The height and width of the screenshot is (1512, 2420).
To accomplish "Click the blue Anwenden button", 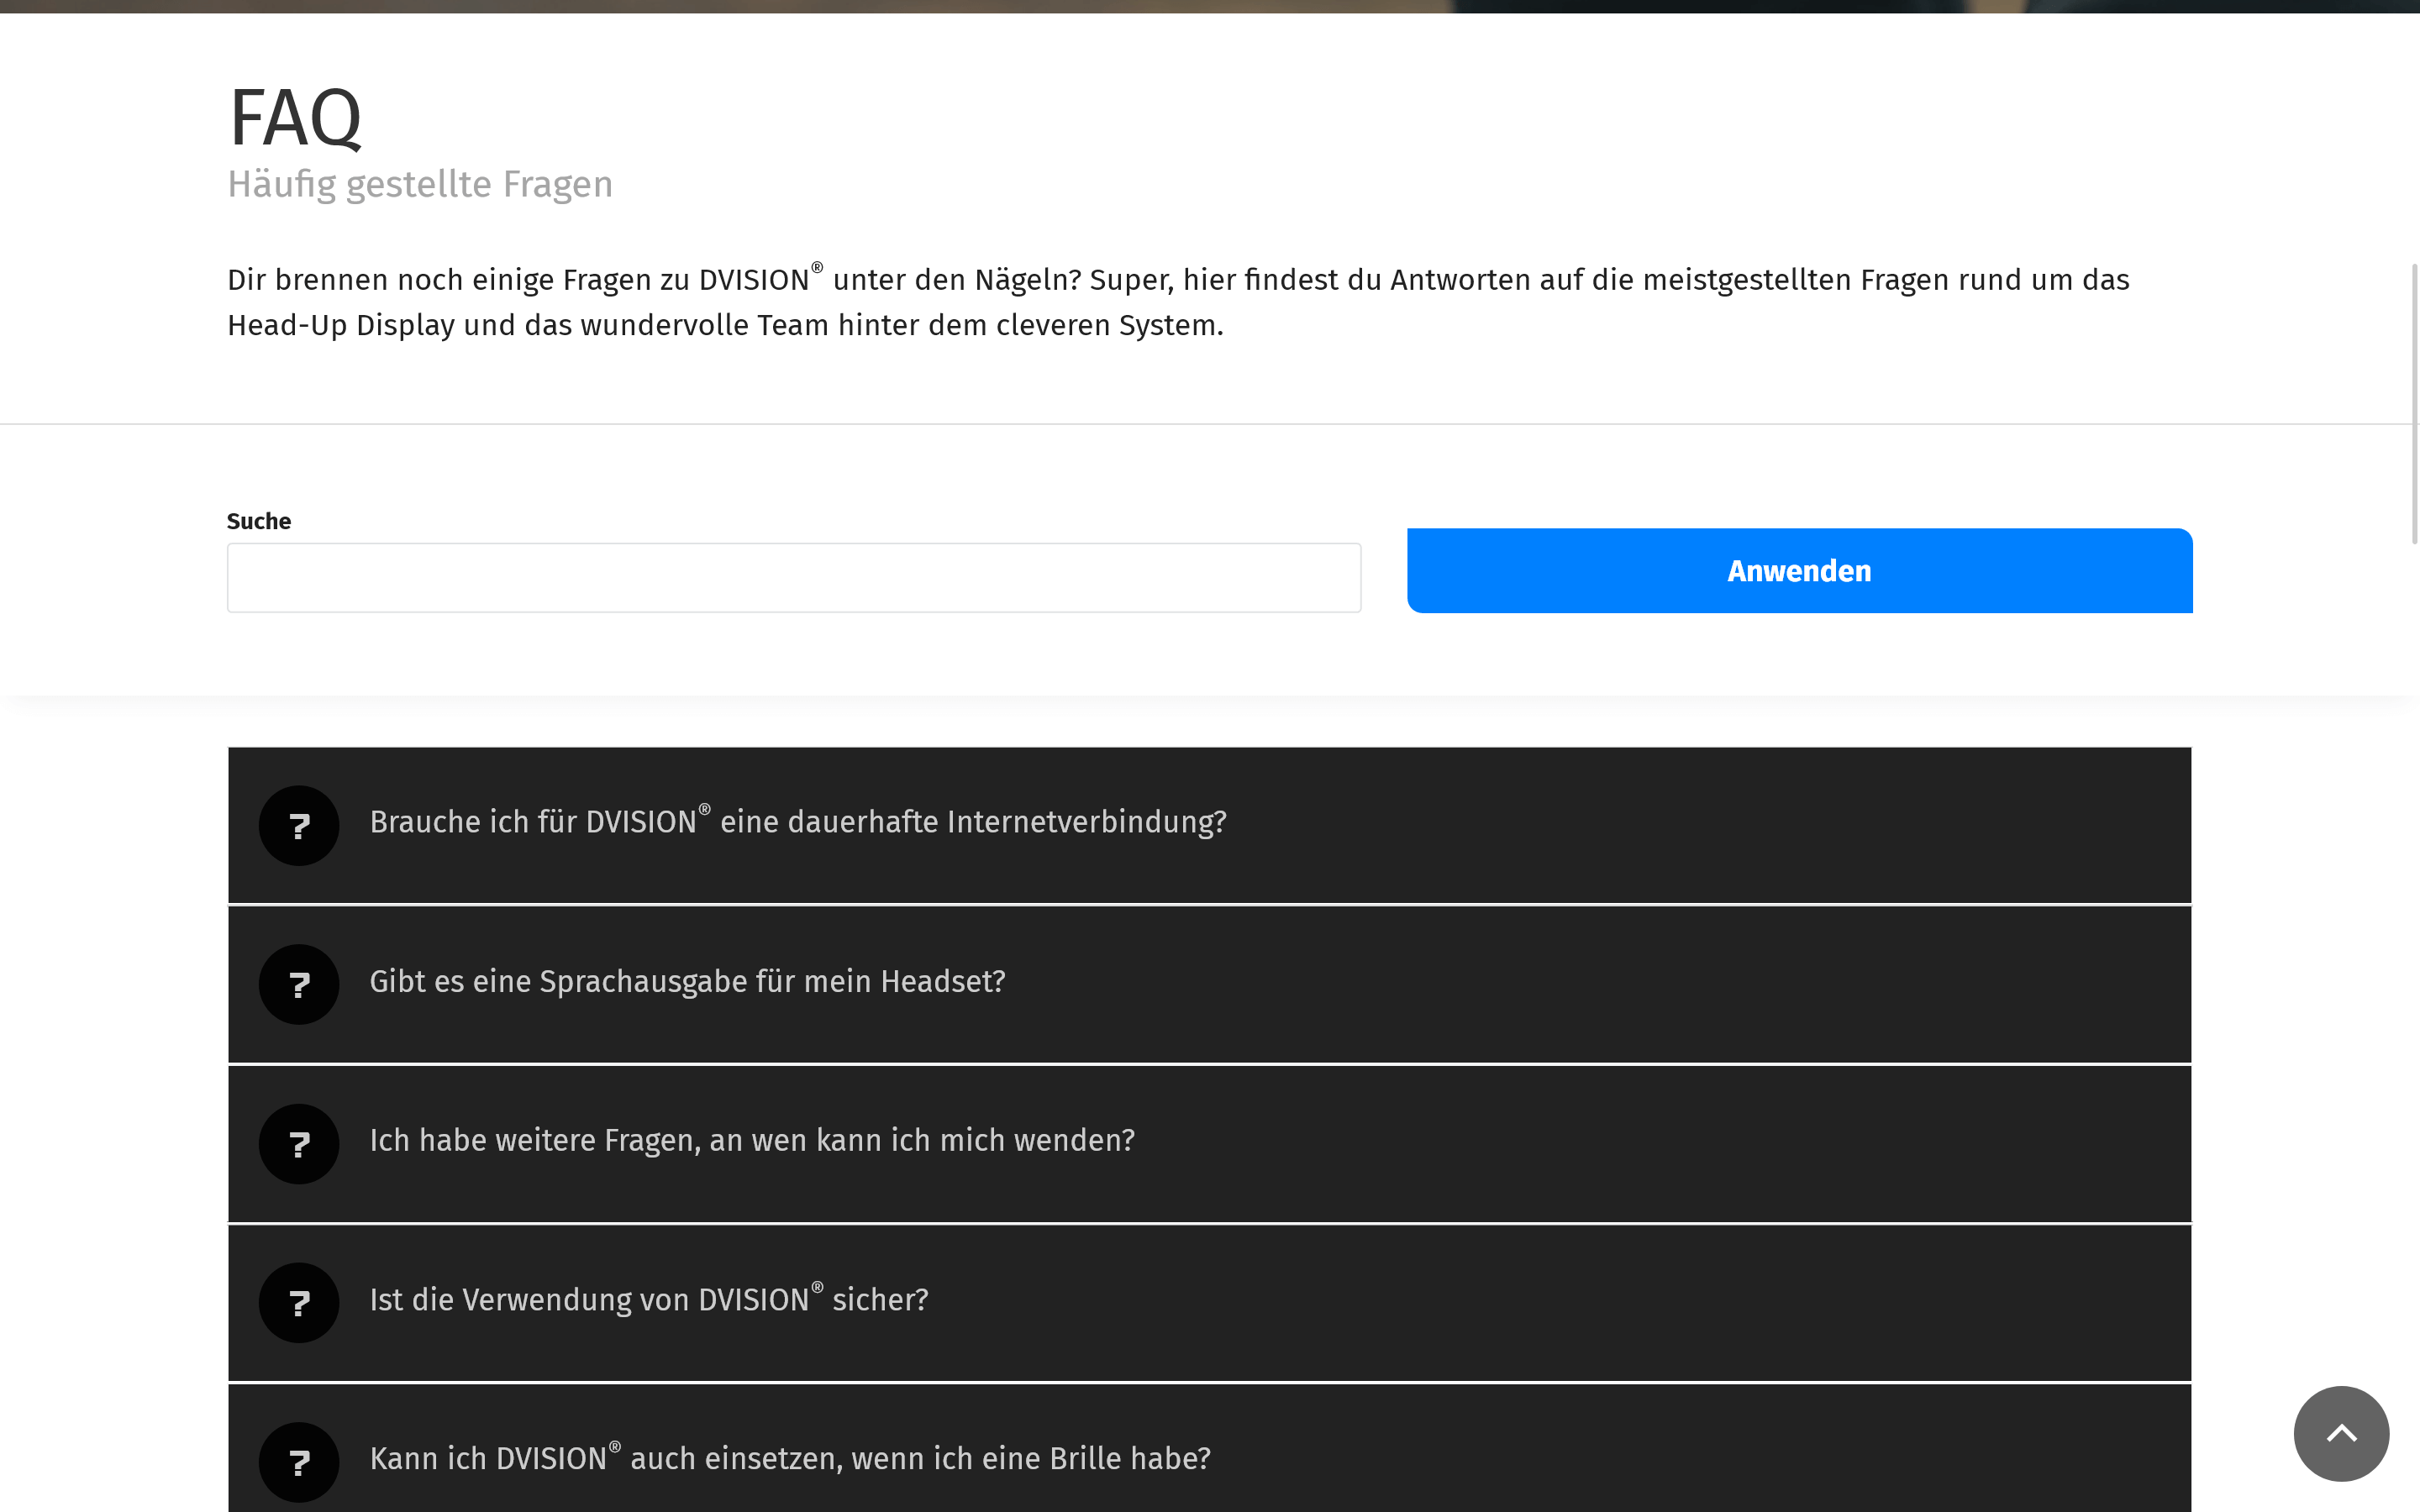I will pos(1799,570).
